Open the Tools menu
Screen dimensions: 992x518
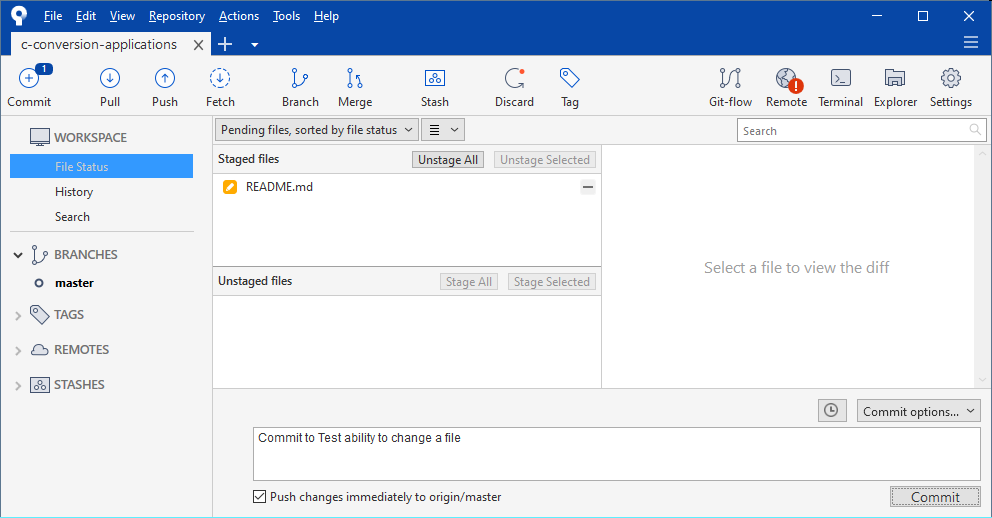(x=286, y=16)
